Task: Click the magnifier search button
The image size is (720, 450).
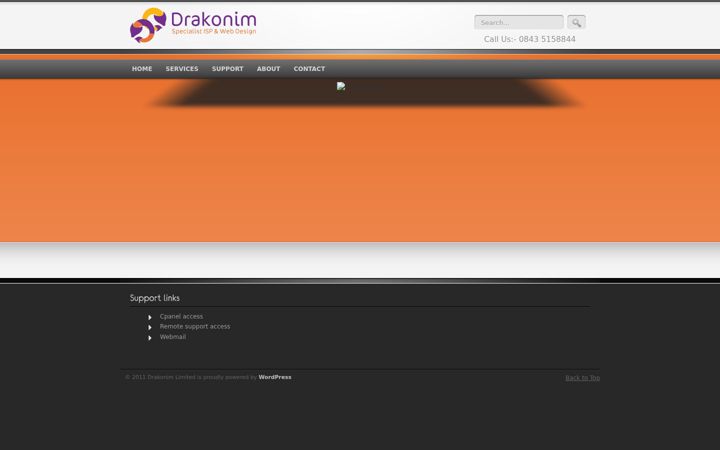Action: coord(576,22)
